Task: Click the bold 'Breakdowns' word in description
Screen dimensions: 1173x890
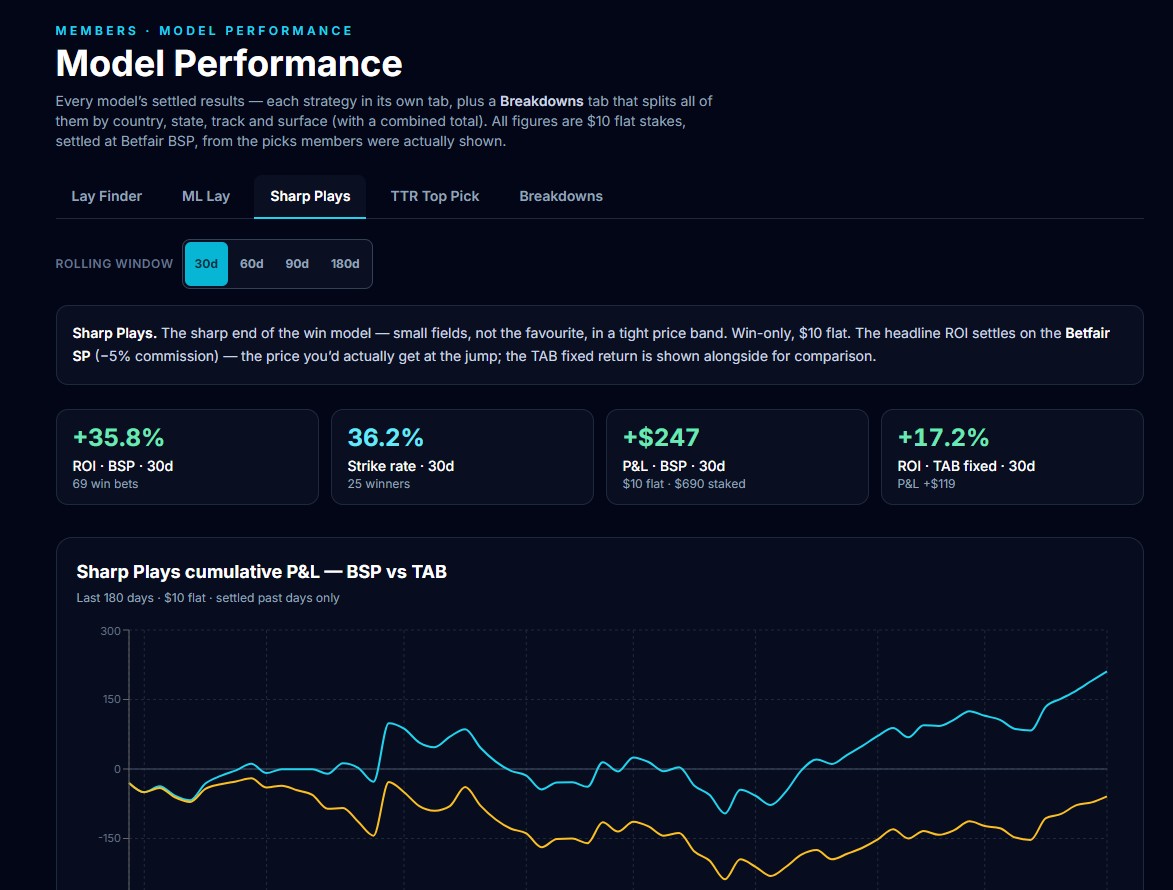Action: point(542,101)
